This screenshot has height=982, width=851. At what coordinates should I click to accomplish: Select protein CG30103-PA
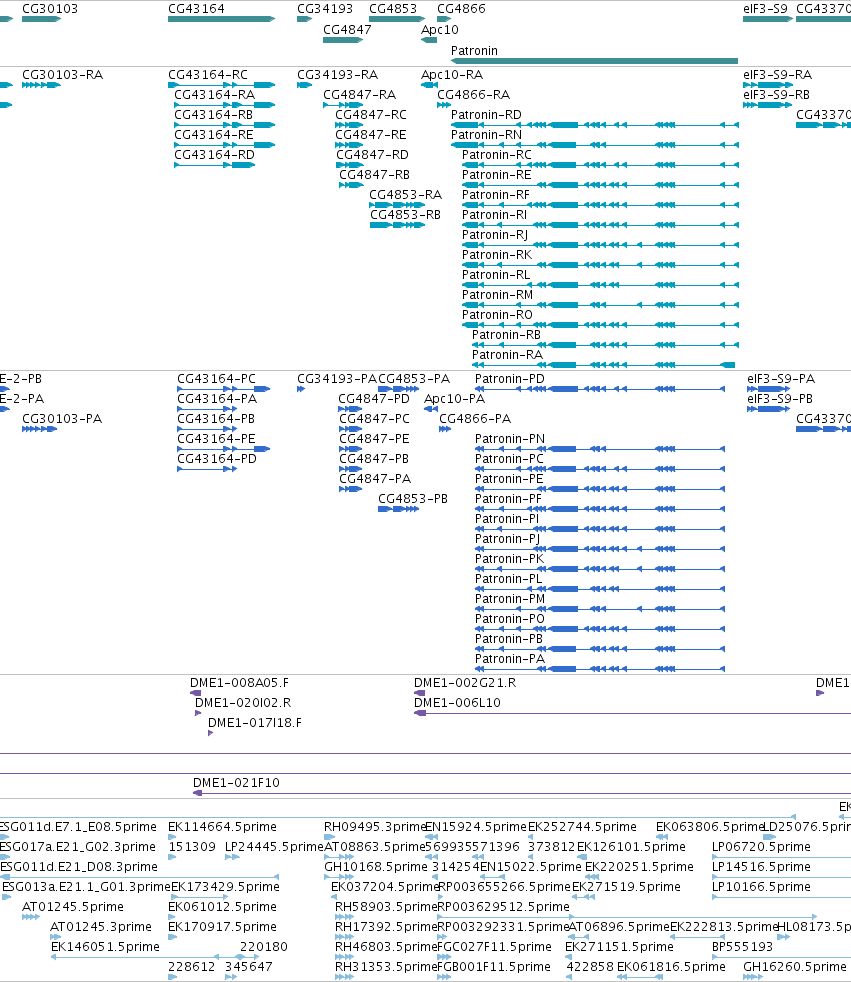pos(62,419)
